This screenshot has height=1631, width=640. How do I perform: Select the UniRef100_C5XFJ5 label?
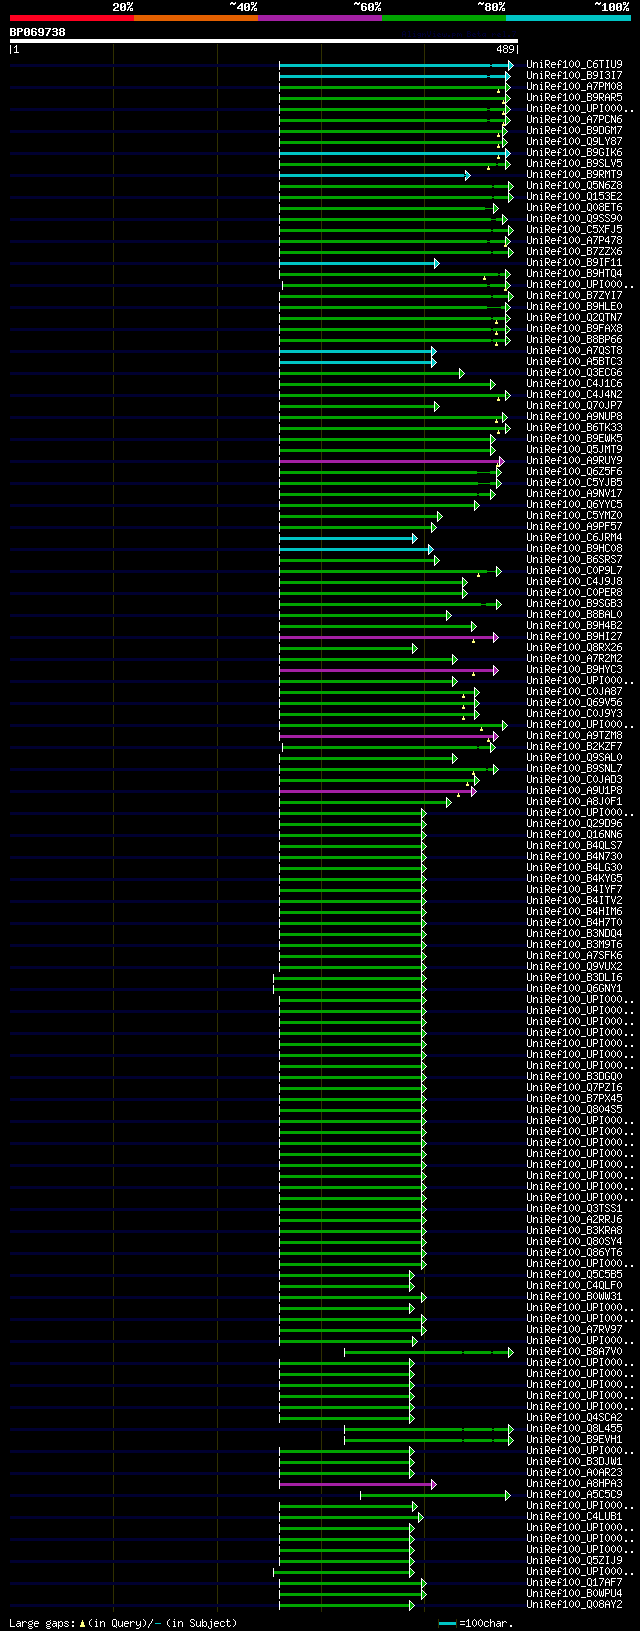coord(574,230)
